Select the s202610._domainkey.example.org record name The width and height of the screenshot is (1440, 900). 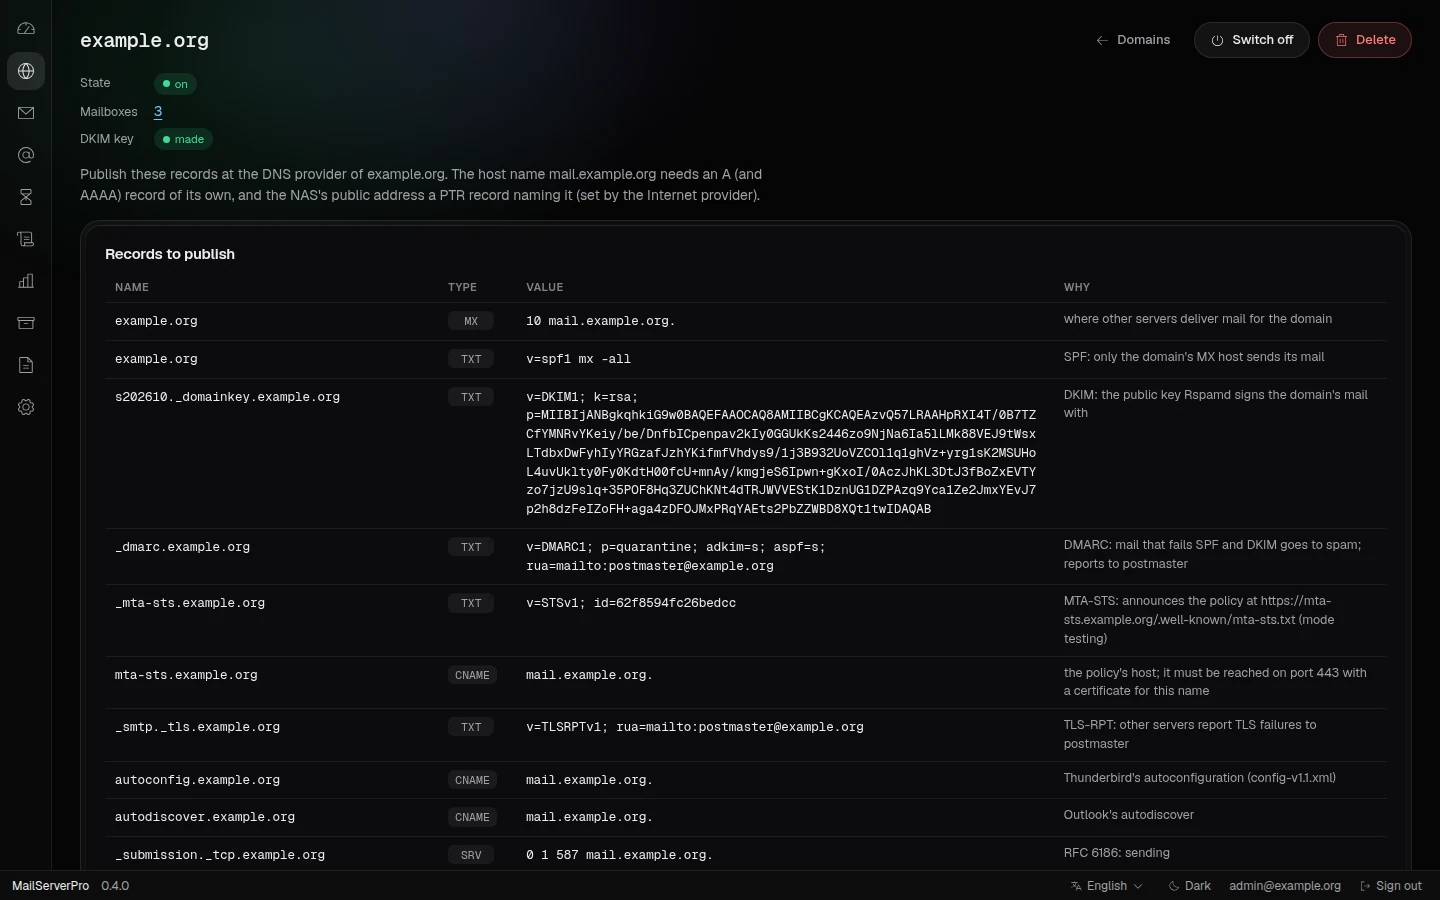coord(227,397)
